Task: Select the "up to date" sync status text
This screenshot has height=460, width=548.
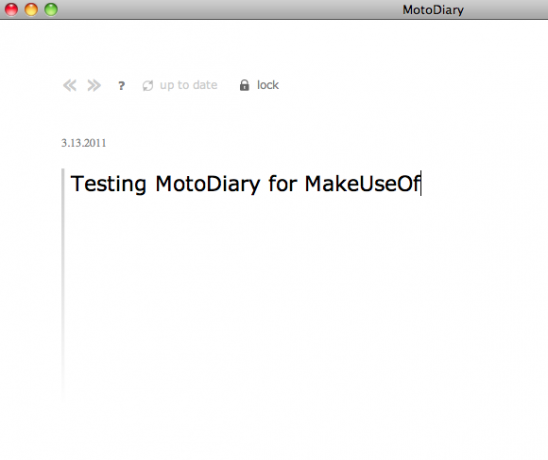Action: tap(188, 85)
